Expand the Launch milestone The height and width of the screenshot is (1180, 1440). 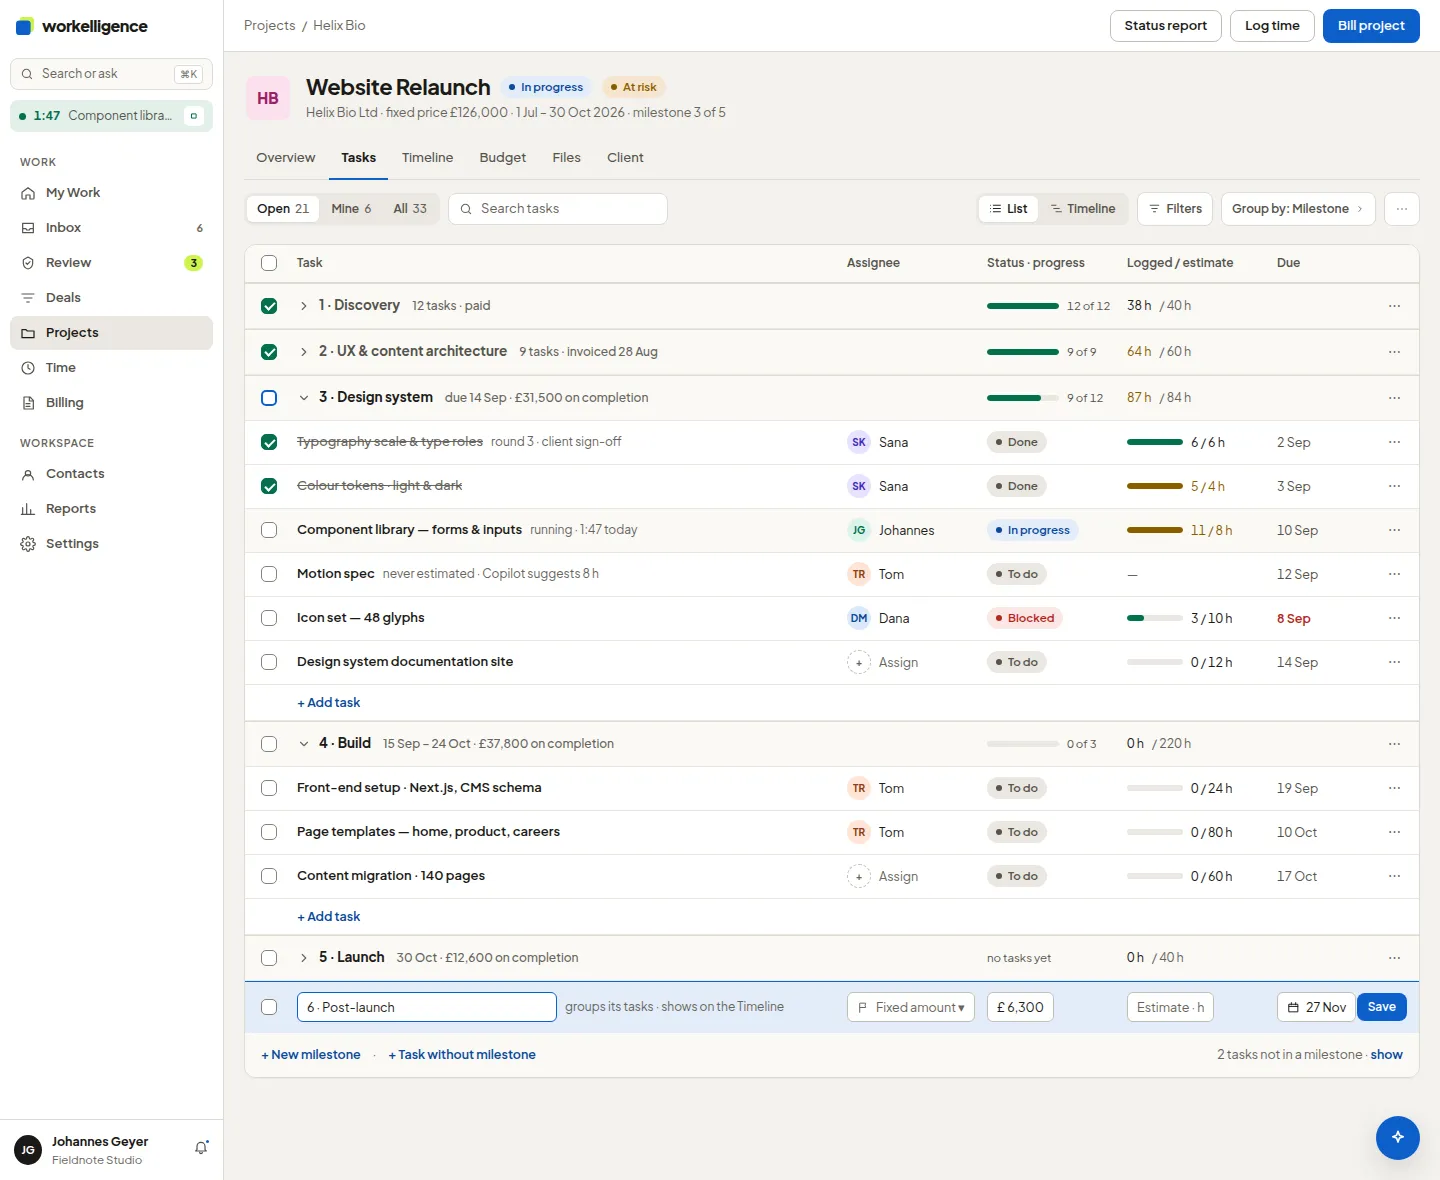click(303, 958)
